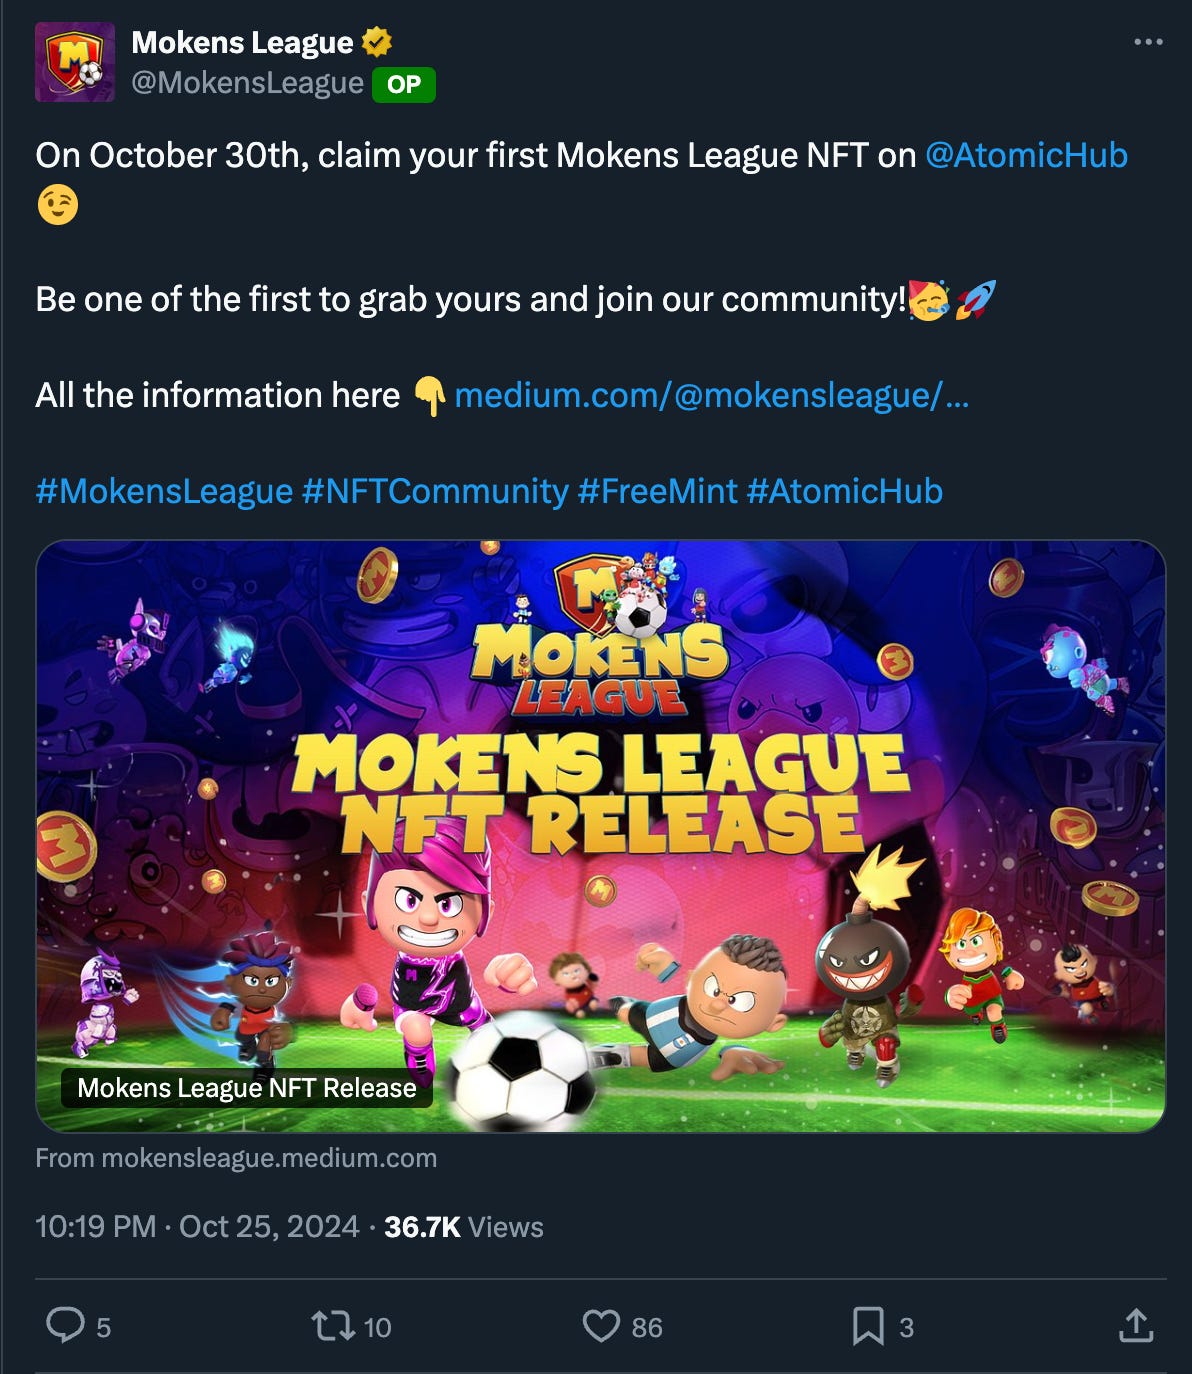The image size is (1192, 1374).
Task: Click the Oct 25, 2024 timestamp
Action: coord(269,1227)
